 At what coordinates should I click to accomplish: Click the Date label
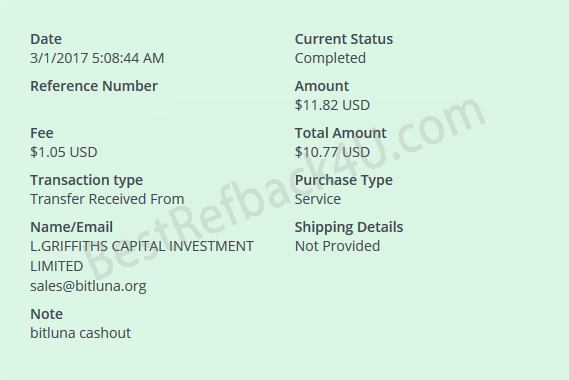coord(46,39)
